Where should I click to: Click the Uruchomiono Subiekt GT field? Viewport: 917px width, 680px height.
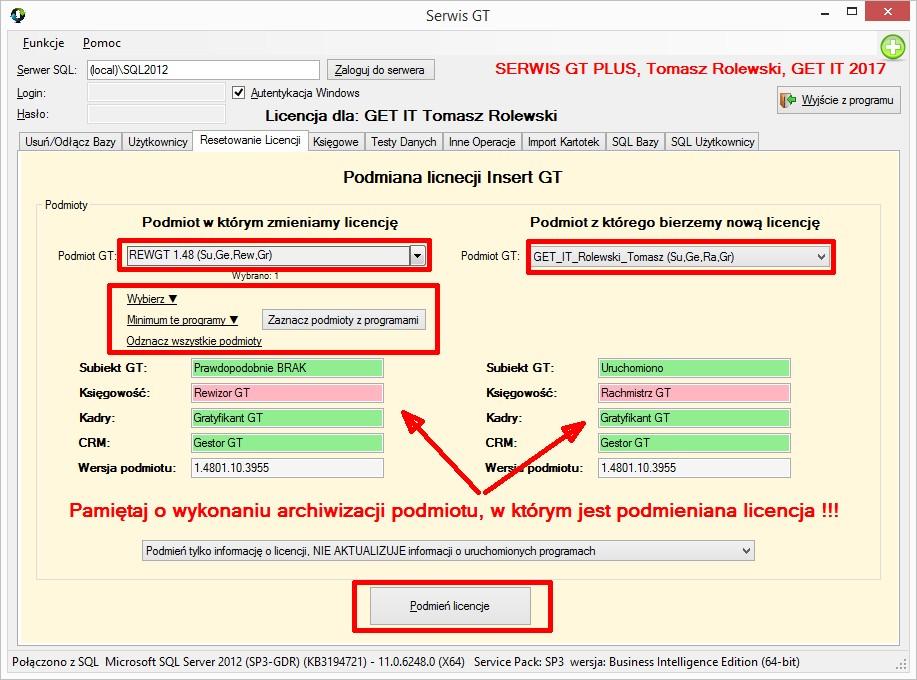tap(694, 368)
